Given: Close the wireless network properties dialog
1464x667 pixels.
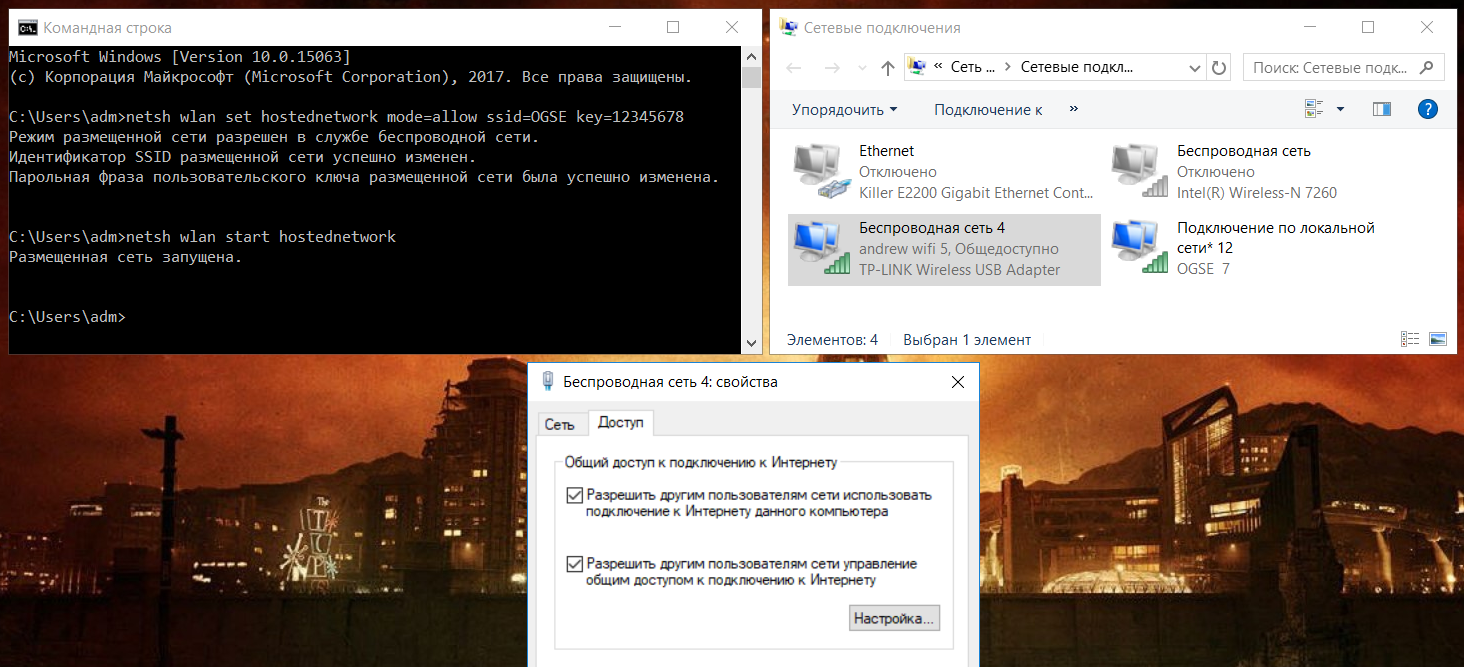Looking at the screenshot, I should pos(958,381).
